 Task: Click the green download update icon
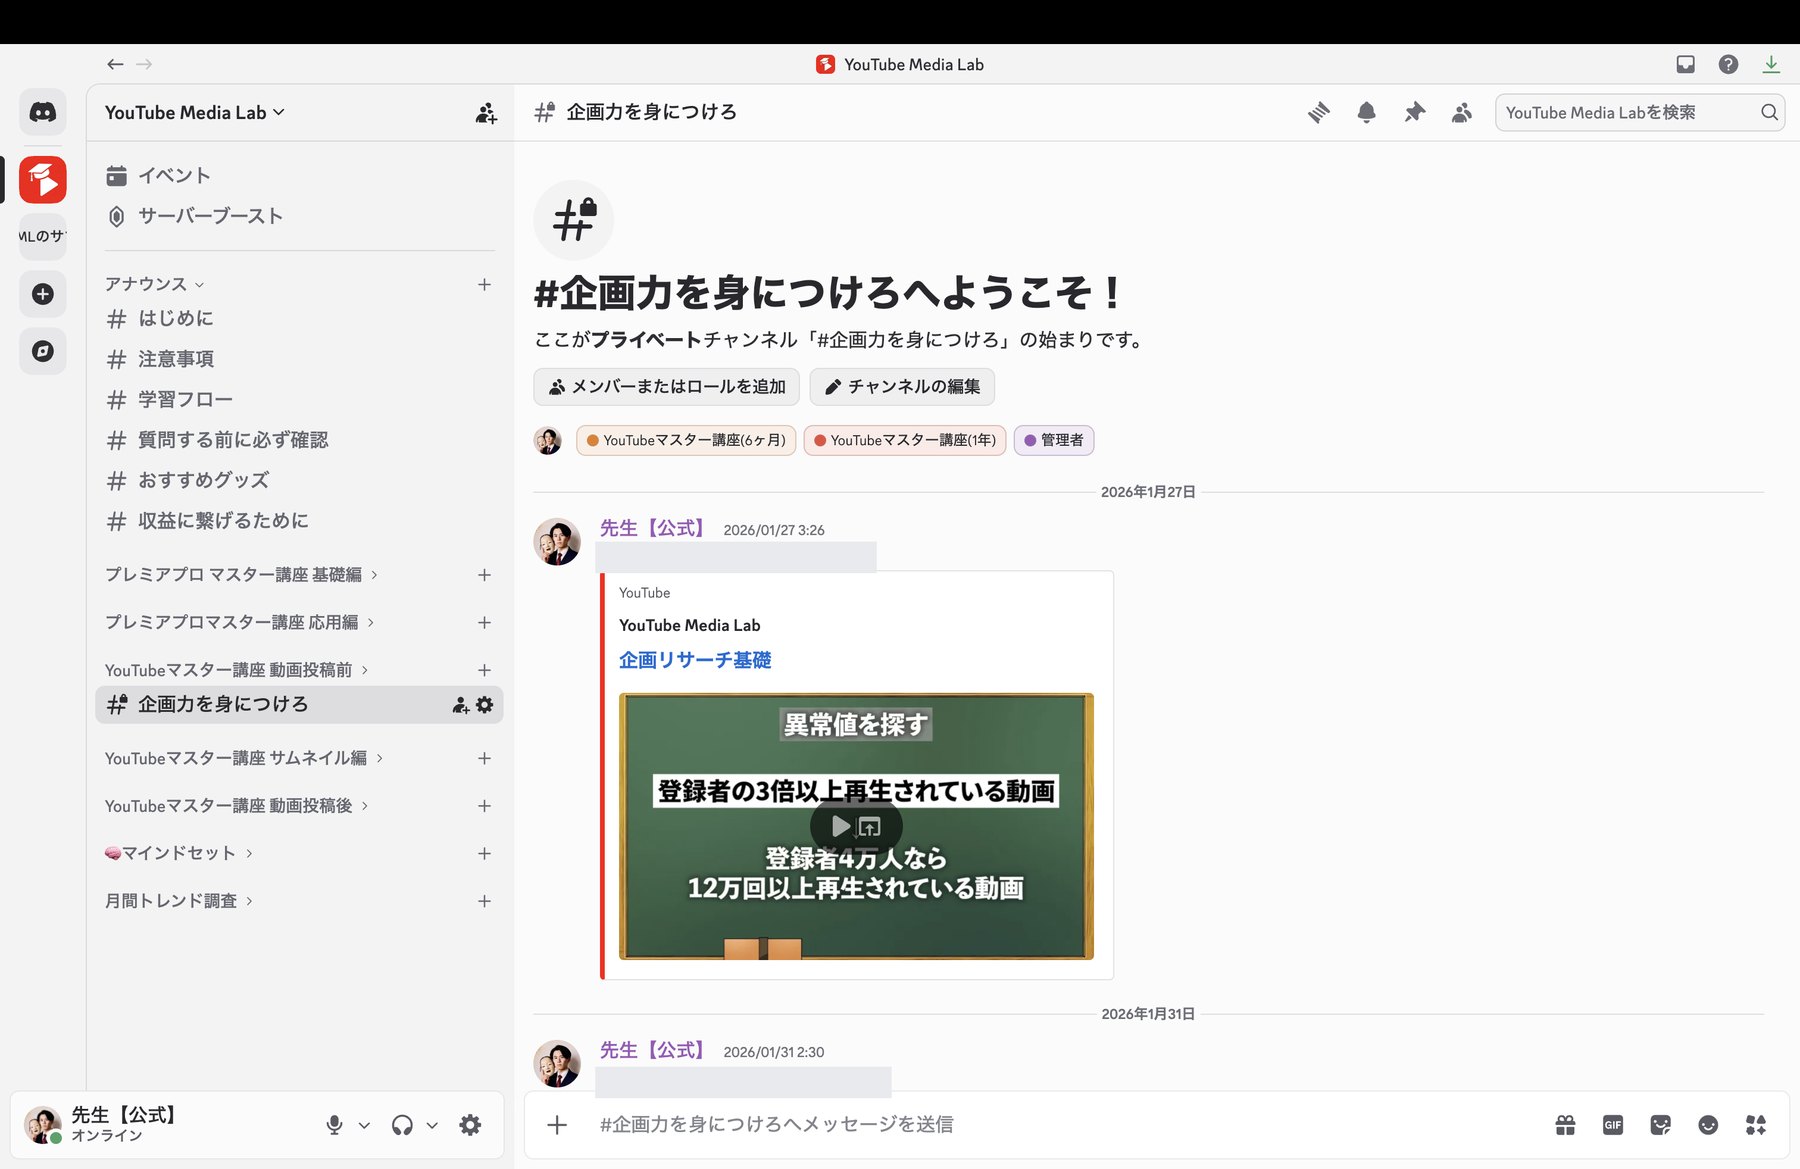[x=1771, y=64]
